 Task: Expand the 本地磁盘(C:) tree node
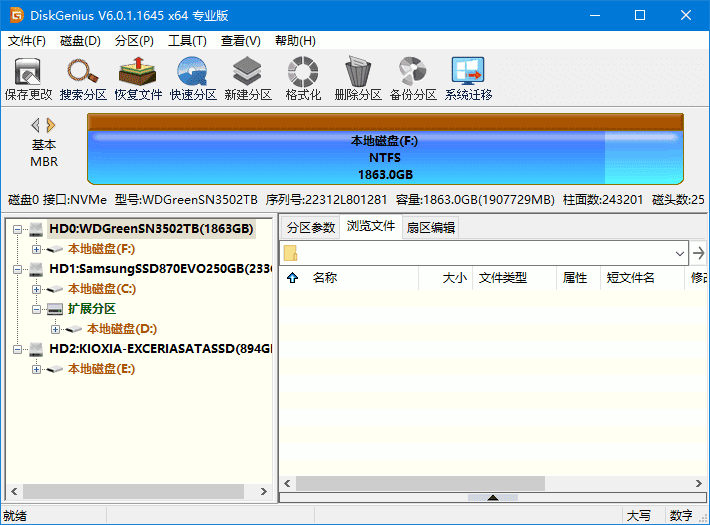(36, 289)
